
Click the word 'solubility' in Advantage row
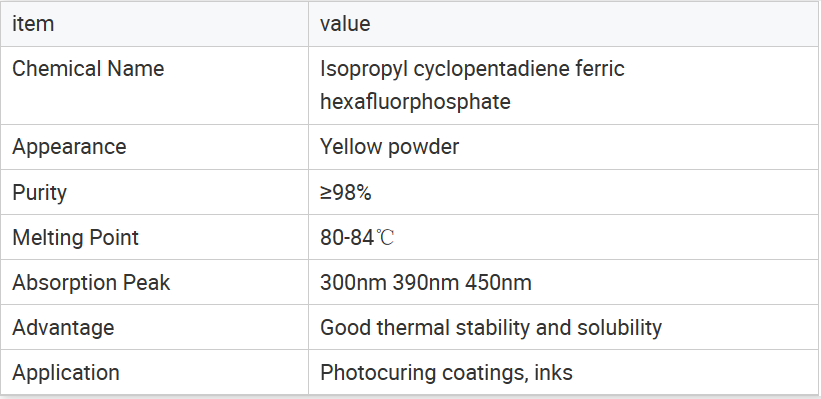click(619, 328)
